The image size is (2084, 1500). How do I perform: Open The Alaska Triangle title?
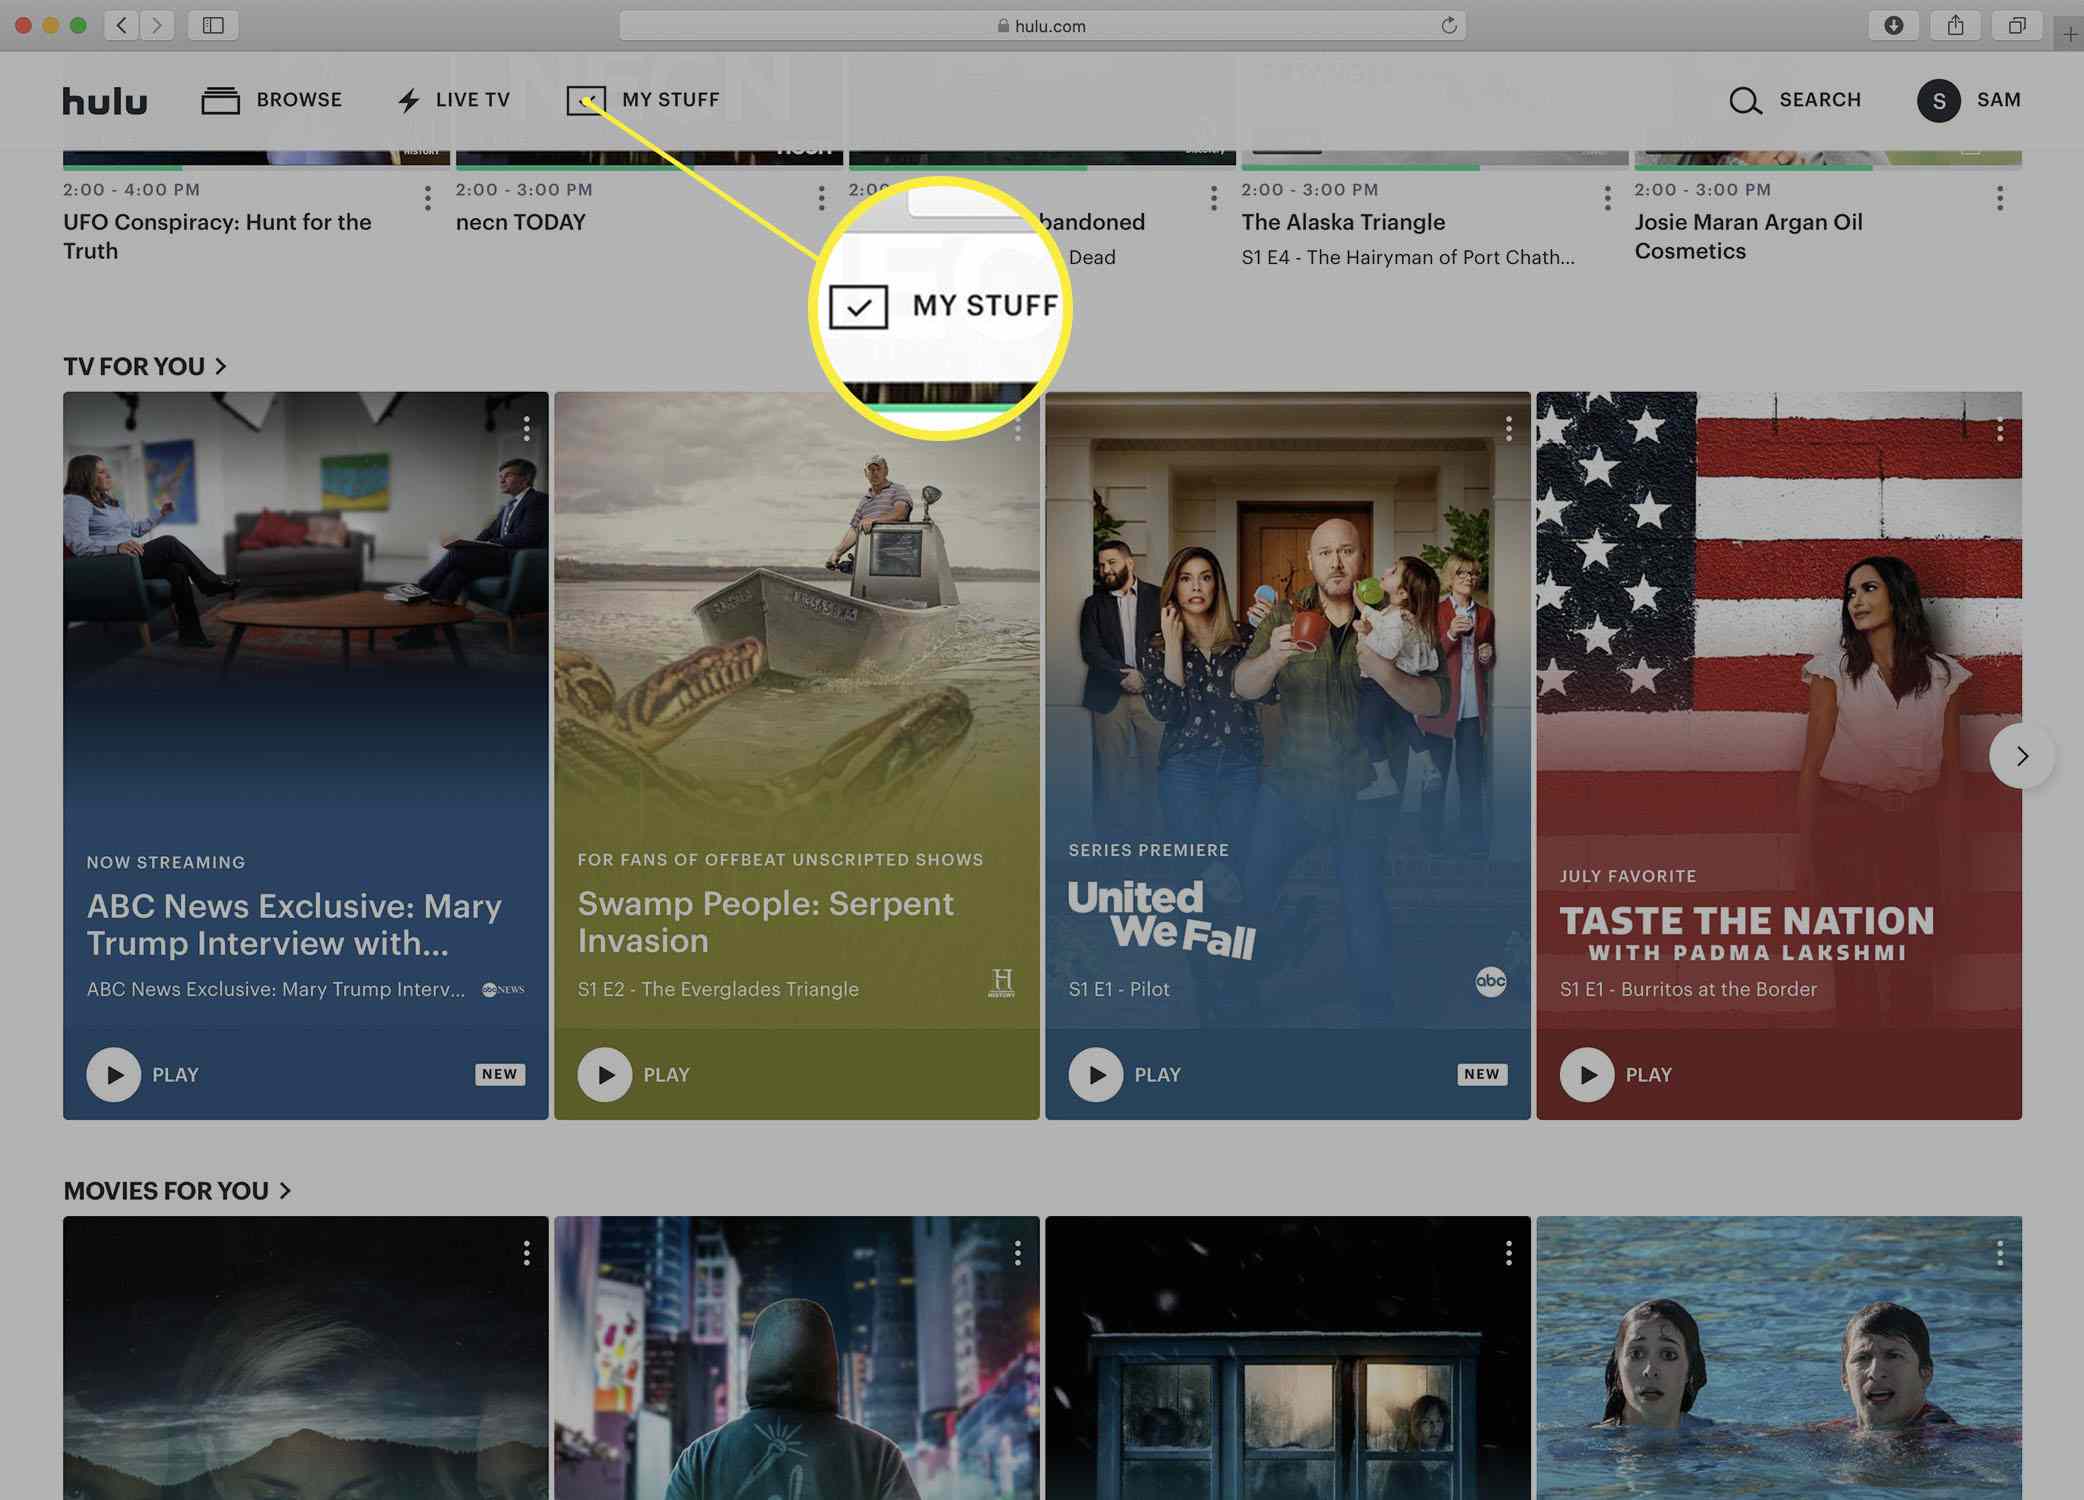pos(1343,222)
